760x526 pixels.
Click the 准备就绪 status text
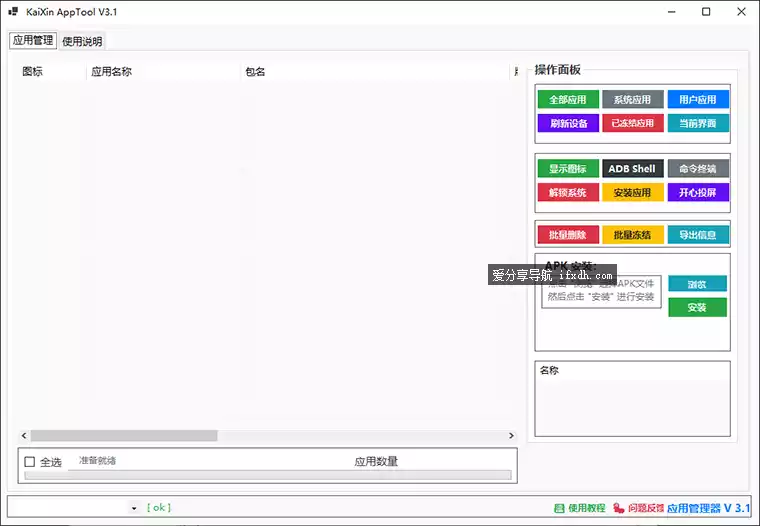97,461
